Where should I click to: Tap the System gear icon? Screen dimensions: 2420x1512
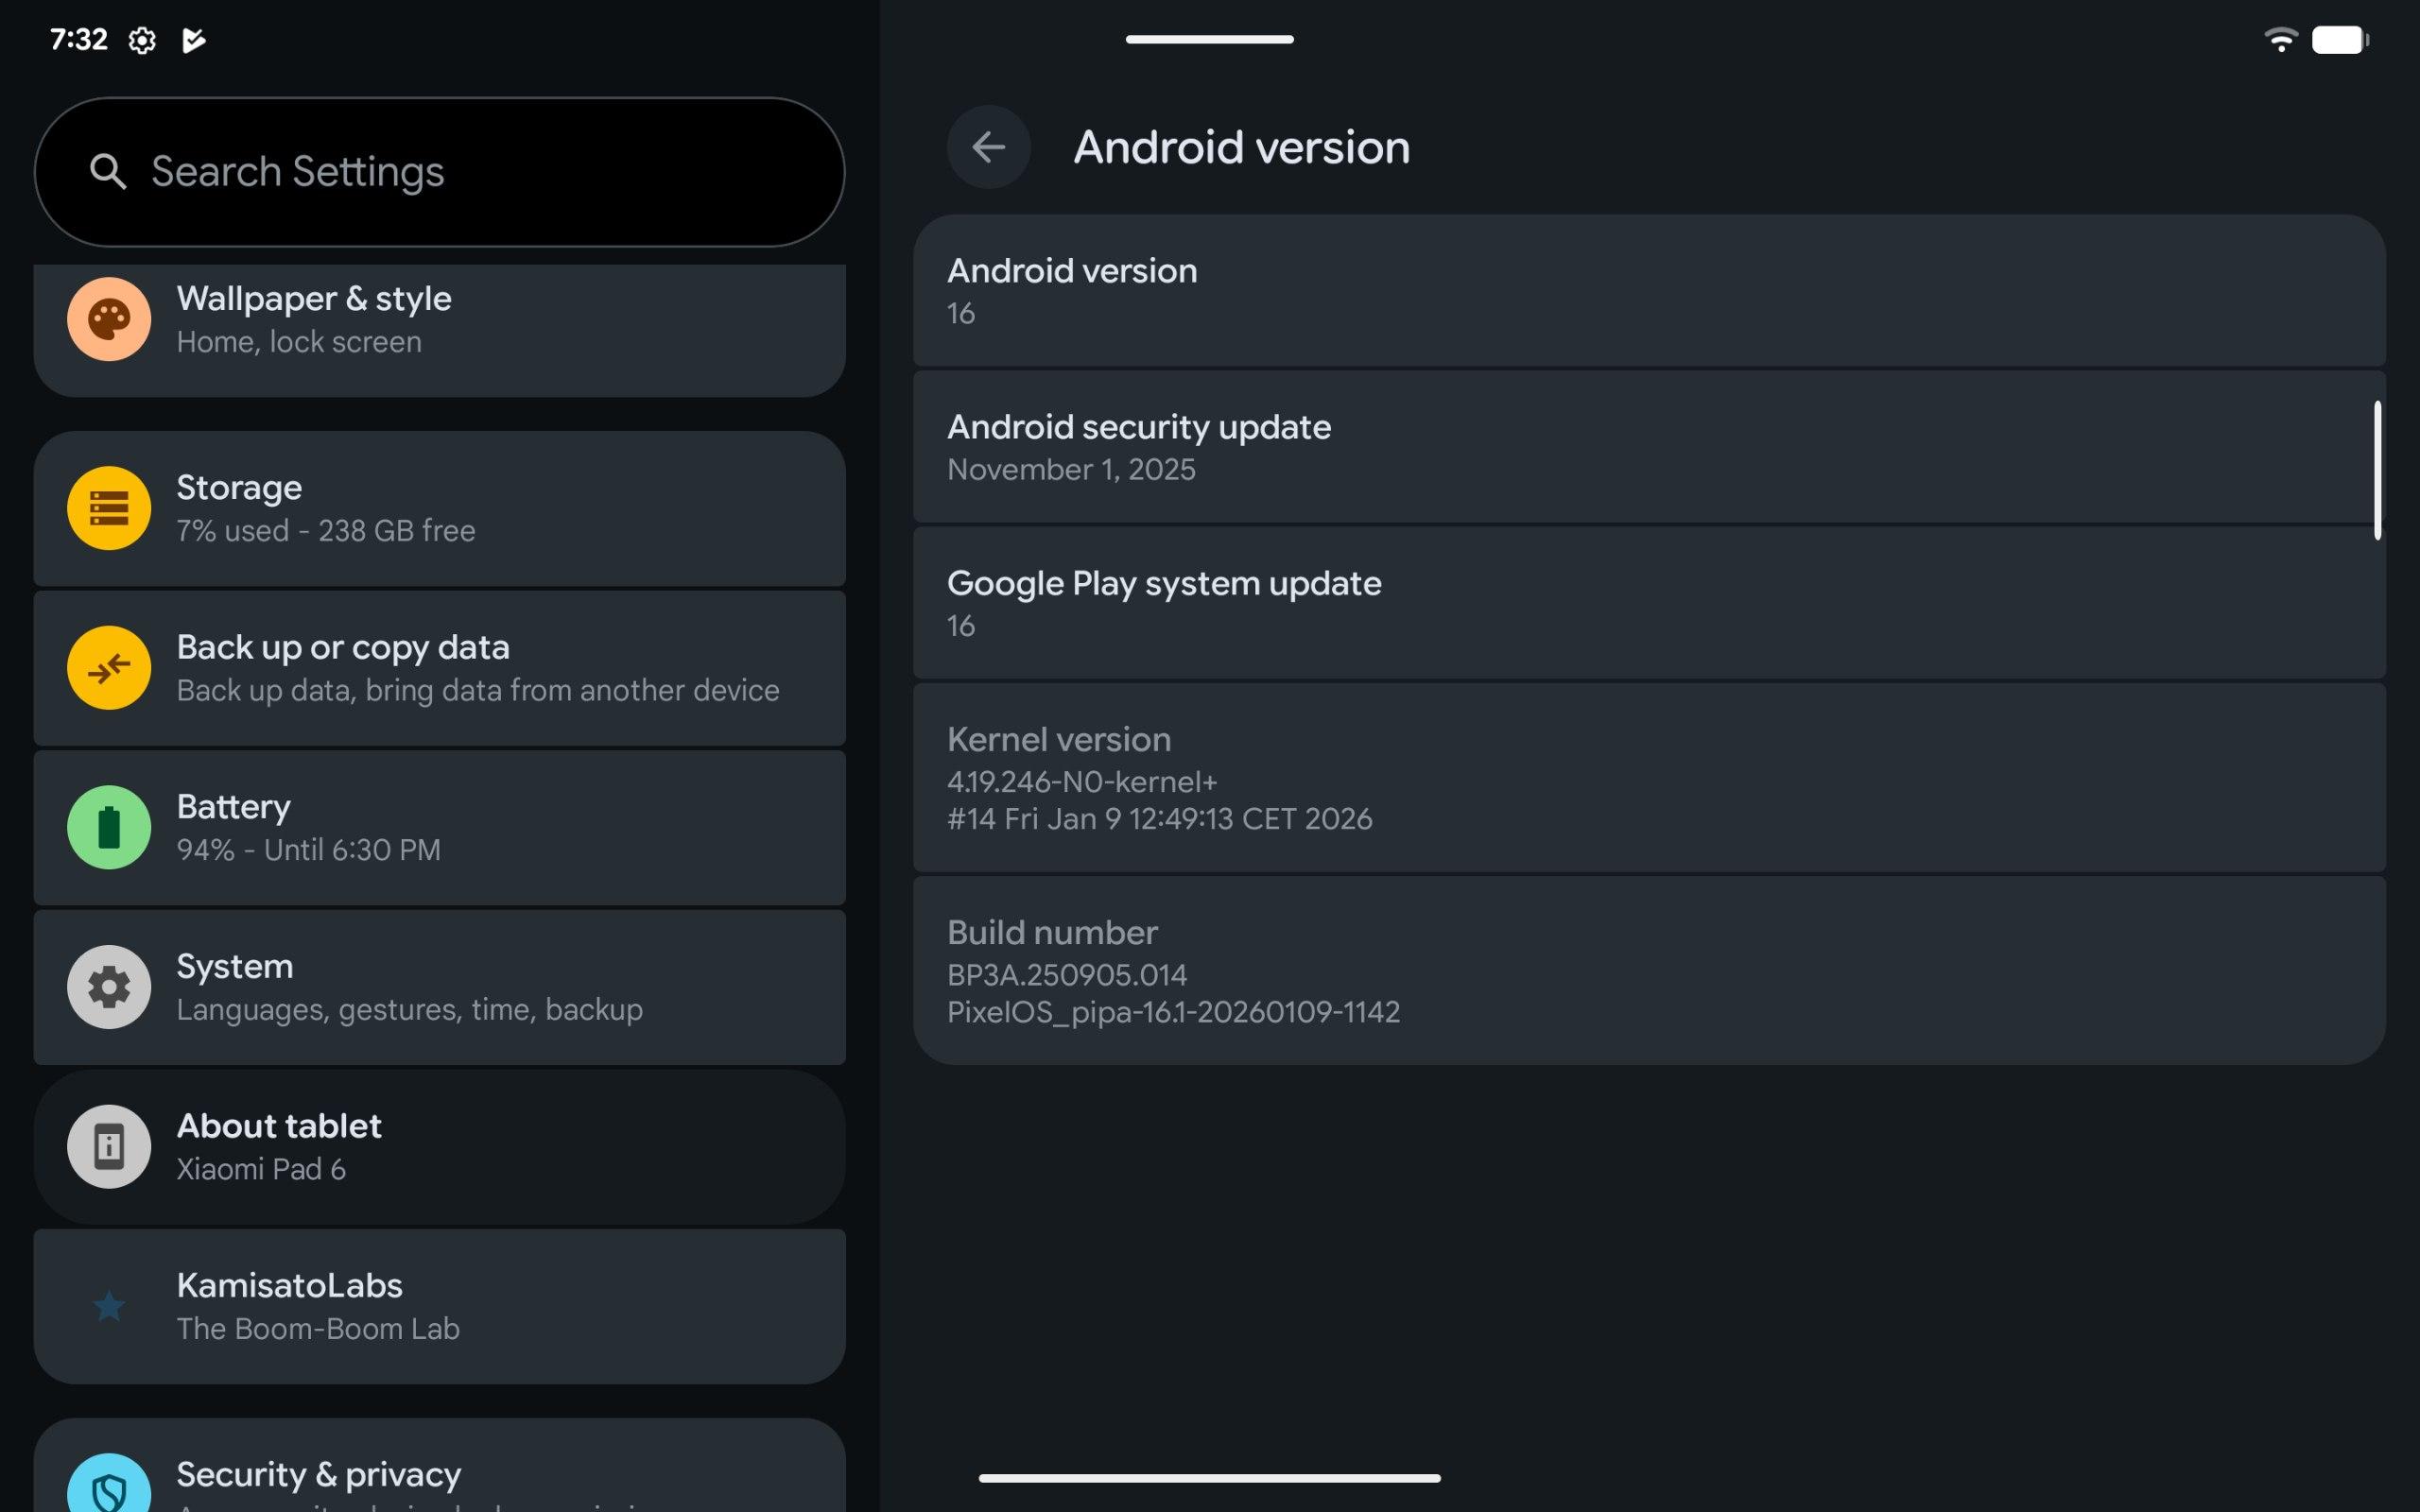pos(109,987)
